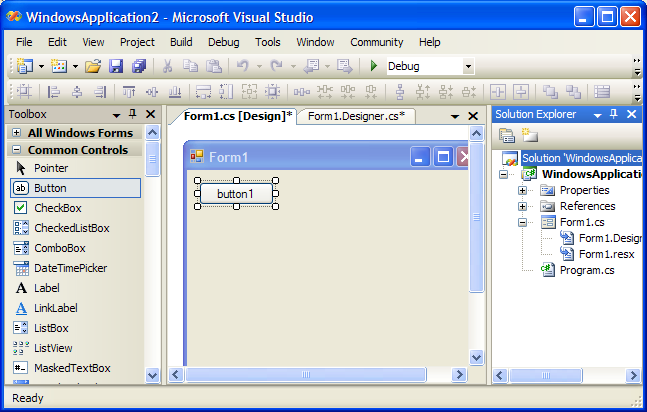This screenshot has height=412, width=647.
Task: Click the Align Tops layout icon
Action: (x=129, y=92)
